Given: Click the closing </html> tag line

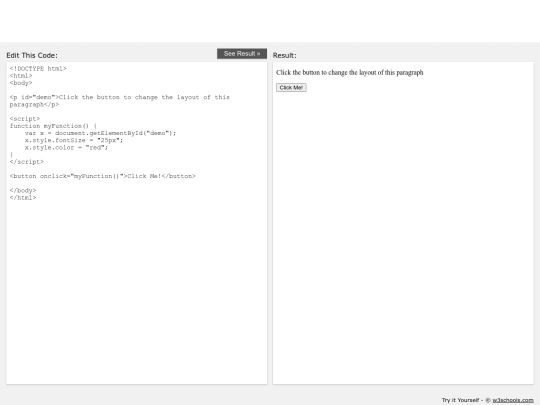Looking at the screenshot, I should point(23,198).
